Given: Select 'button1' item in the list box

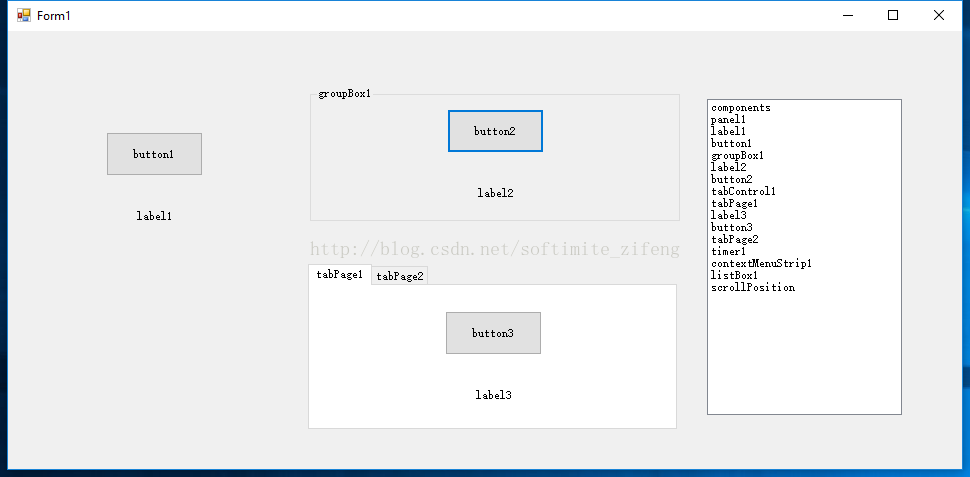Looking at the screenshot, I should (x=804, y=144).
